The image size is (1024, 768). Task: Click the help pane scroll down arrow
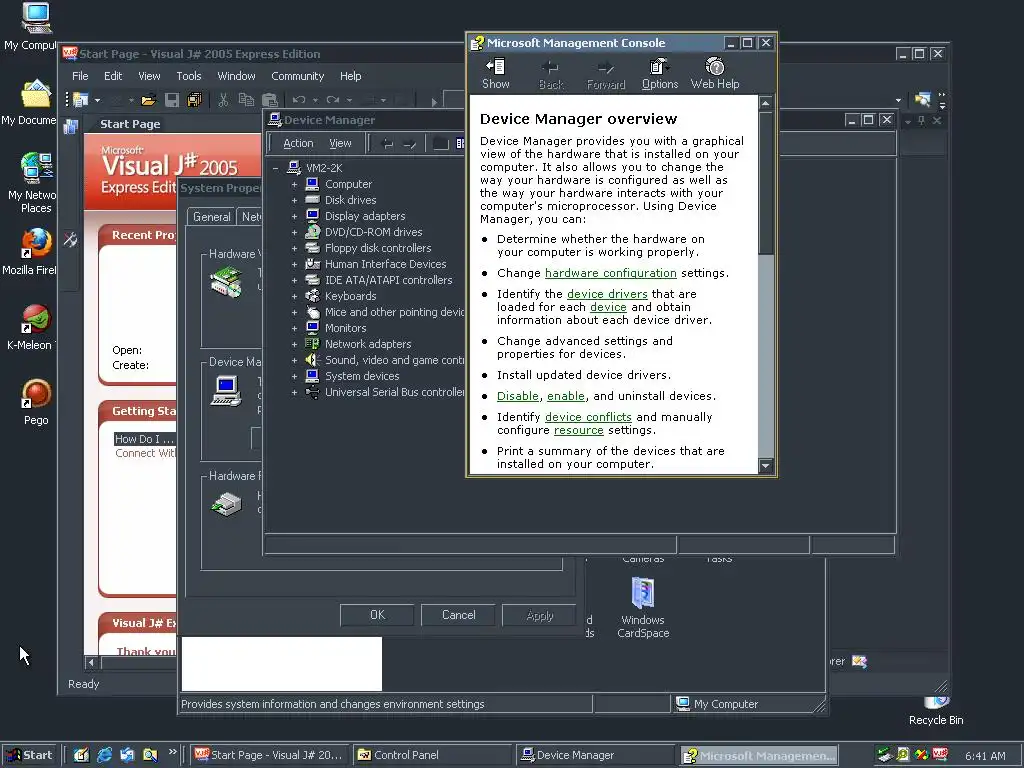click(x=766, y=466)
